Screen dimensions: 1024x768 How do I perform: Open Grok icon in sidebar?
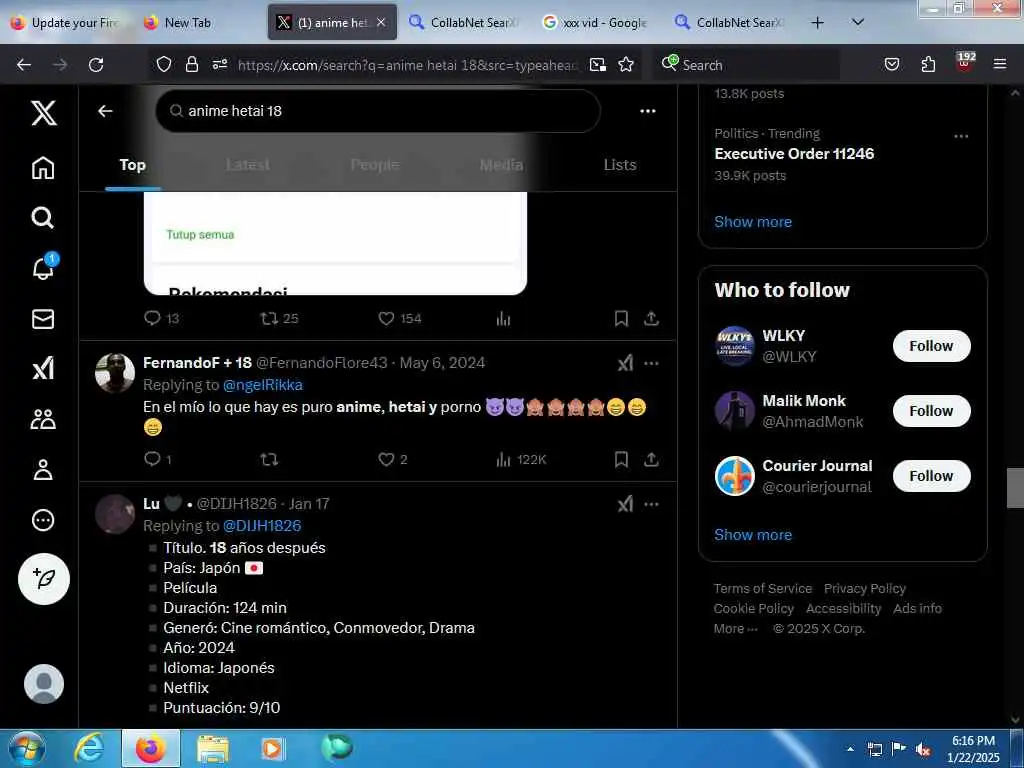click(43, 368)
